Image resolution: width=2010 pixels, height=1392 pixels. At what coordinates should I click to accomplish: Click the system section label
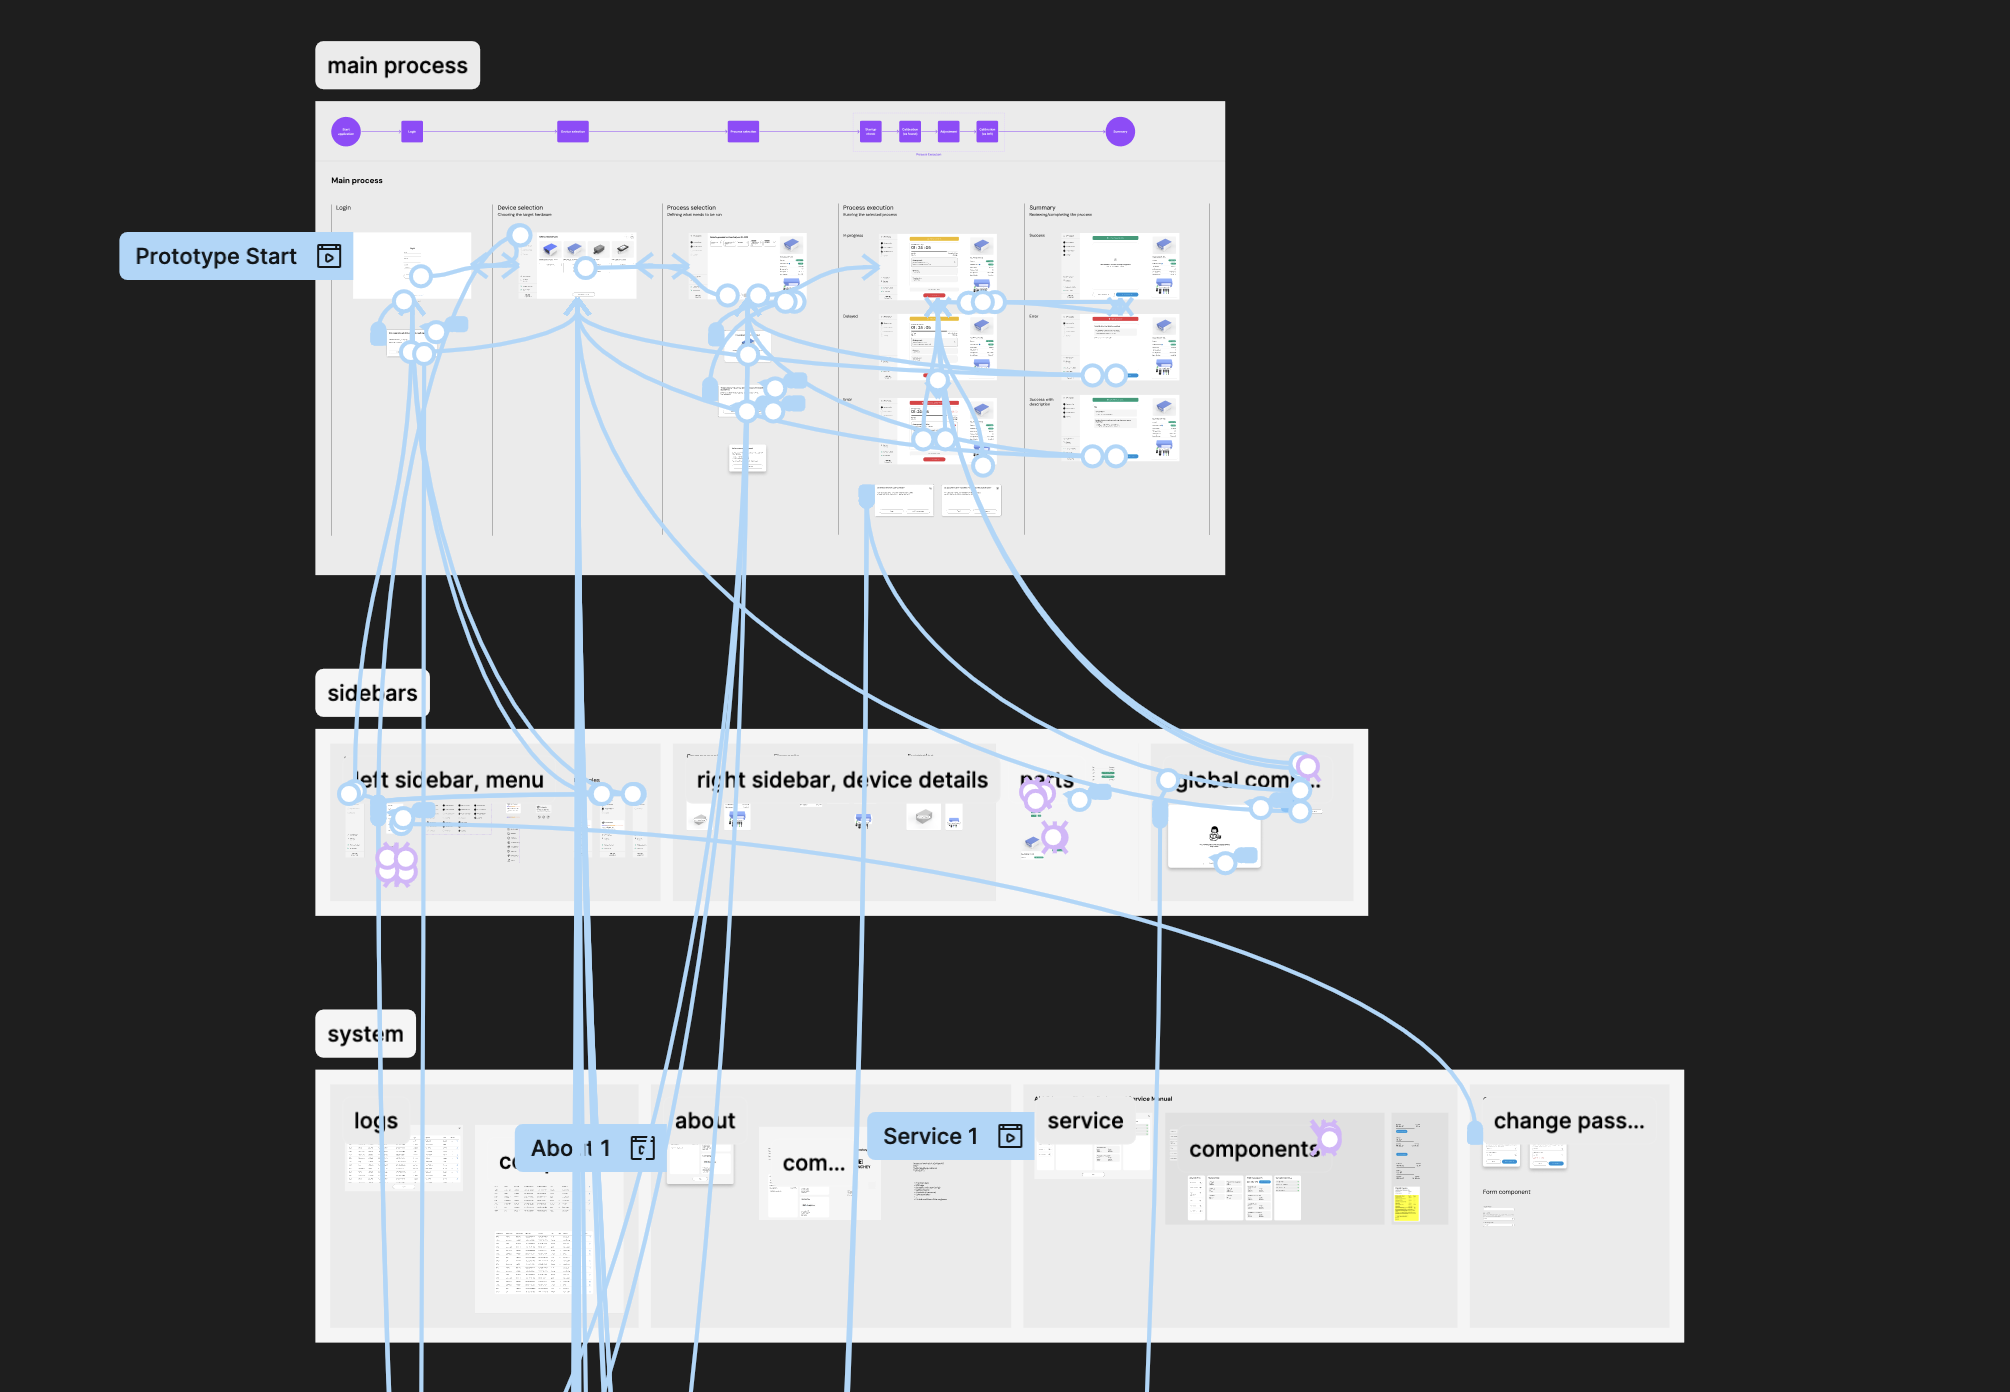click(x=365, y=1033)
